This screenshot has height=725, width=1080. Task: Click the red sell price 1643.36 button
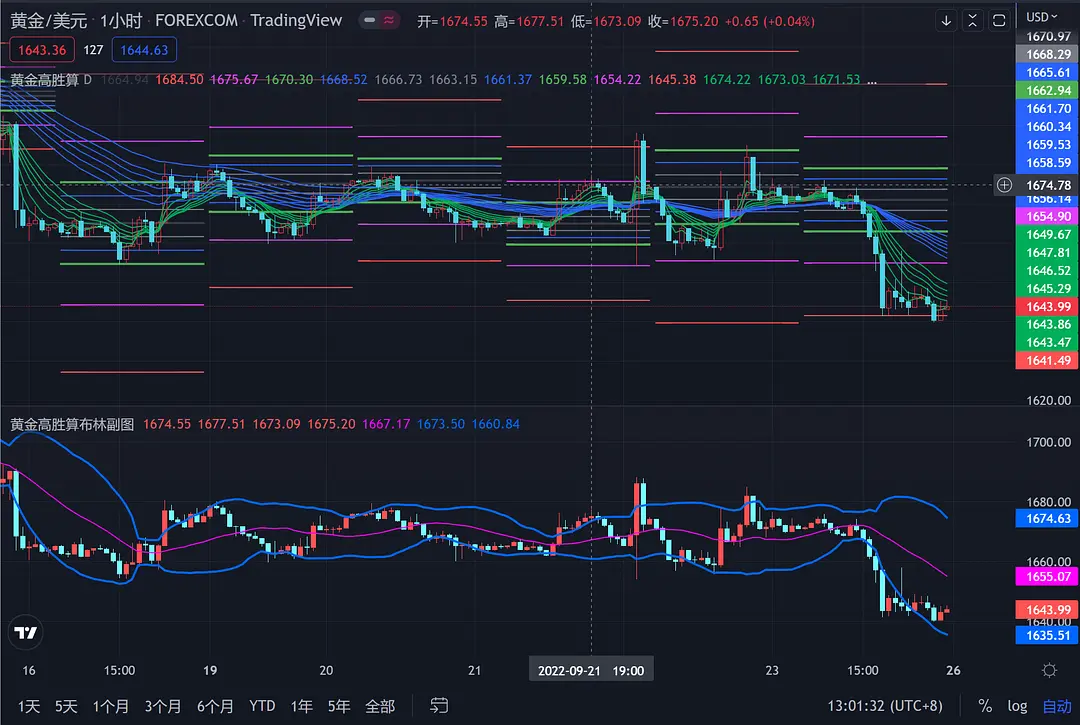click(x=41, y=50)
